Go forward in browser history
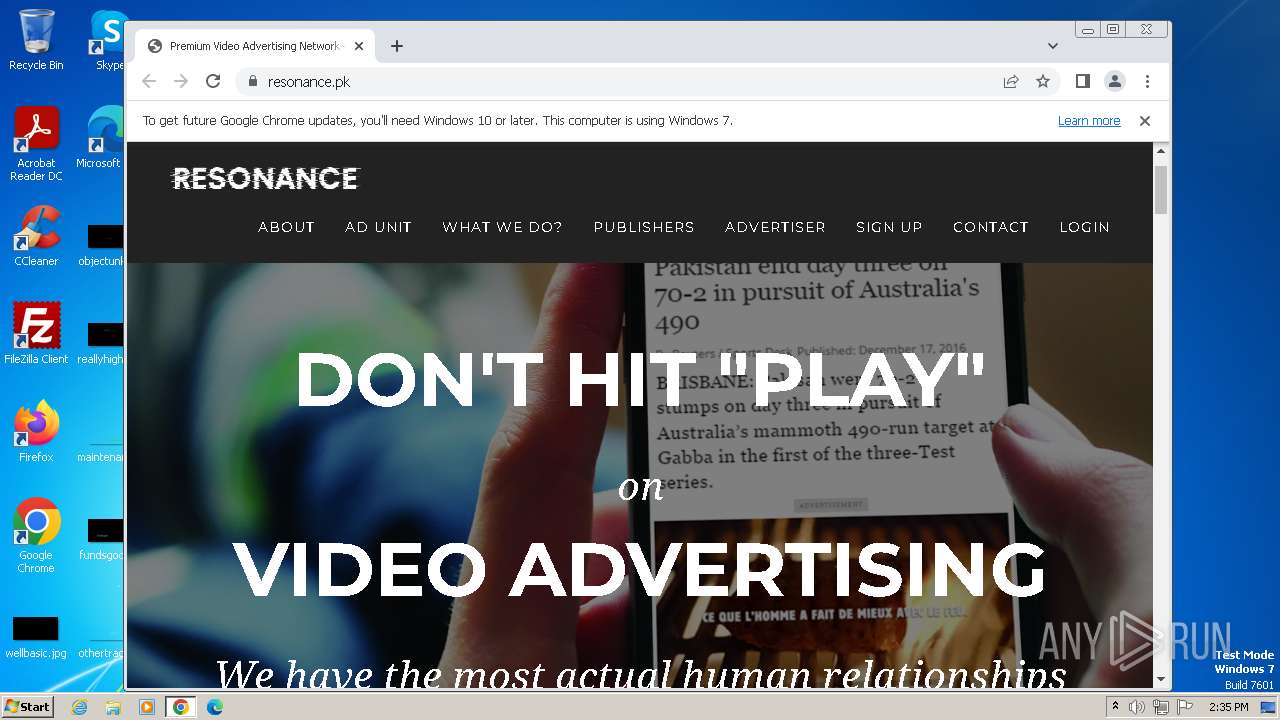The width and height of the screenshot is (1280, 720). click(181, 82)
